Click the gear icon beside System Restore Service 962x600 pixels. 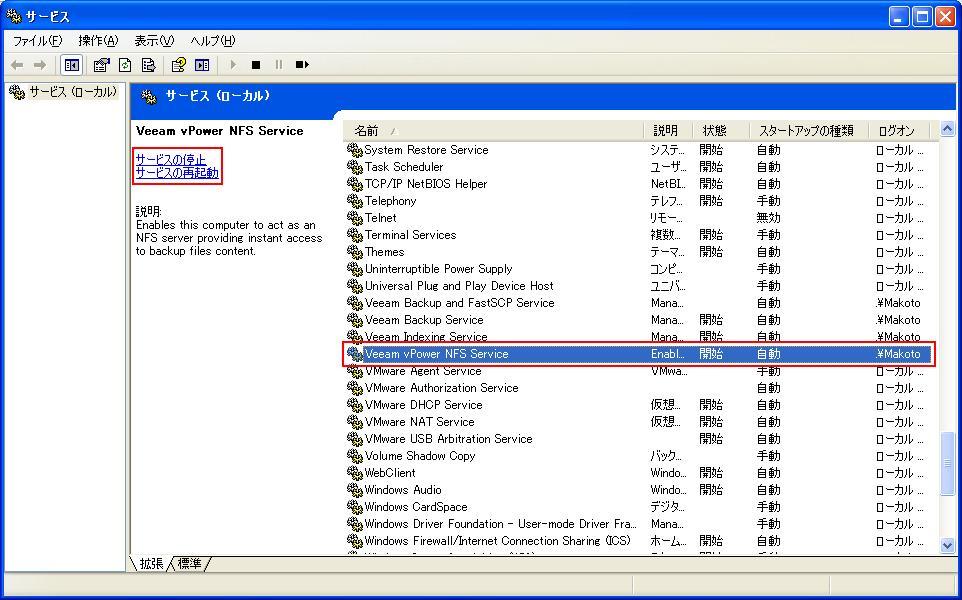tap(355, 150)
